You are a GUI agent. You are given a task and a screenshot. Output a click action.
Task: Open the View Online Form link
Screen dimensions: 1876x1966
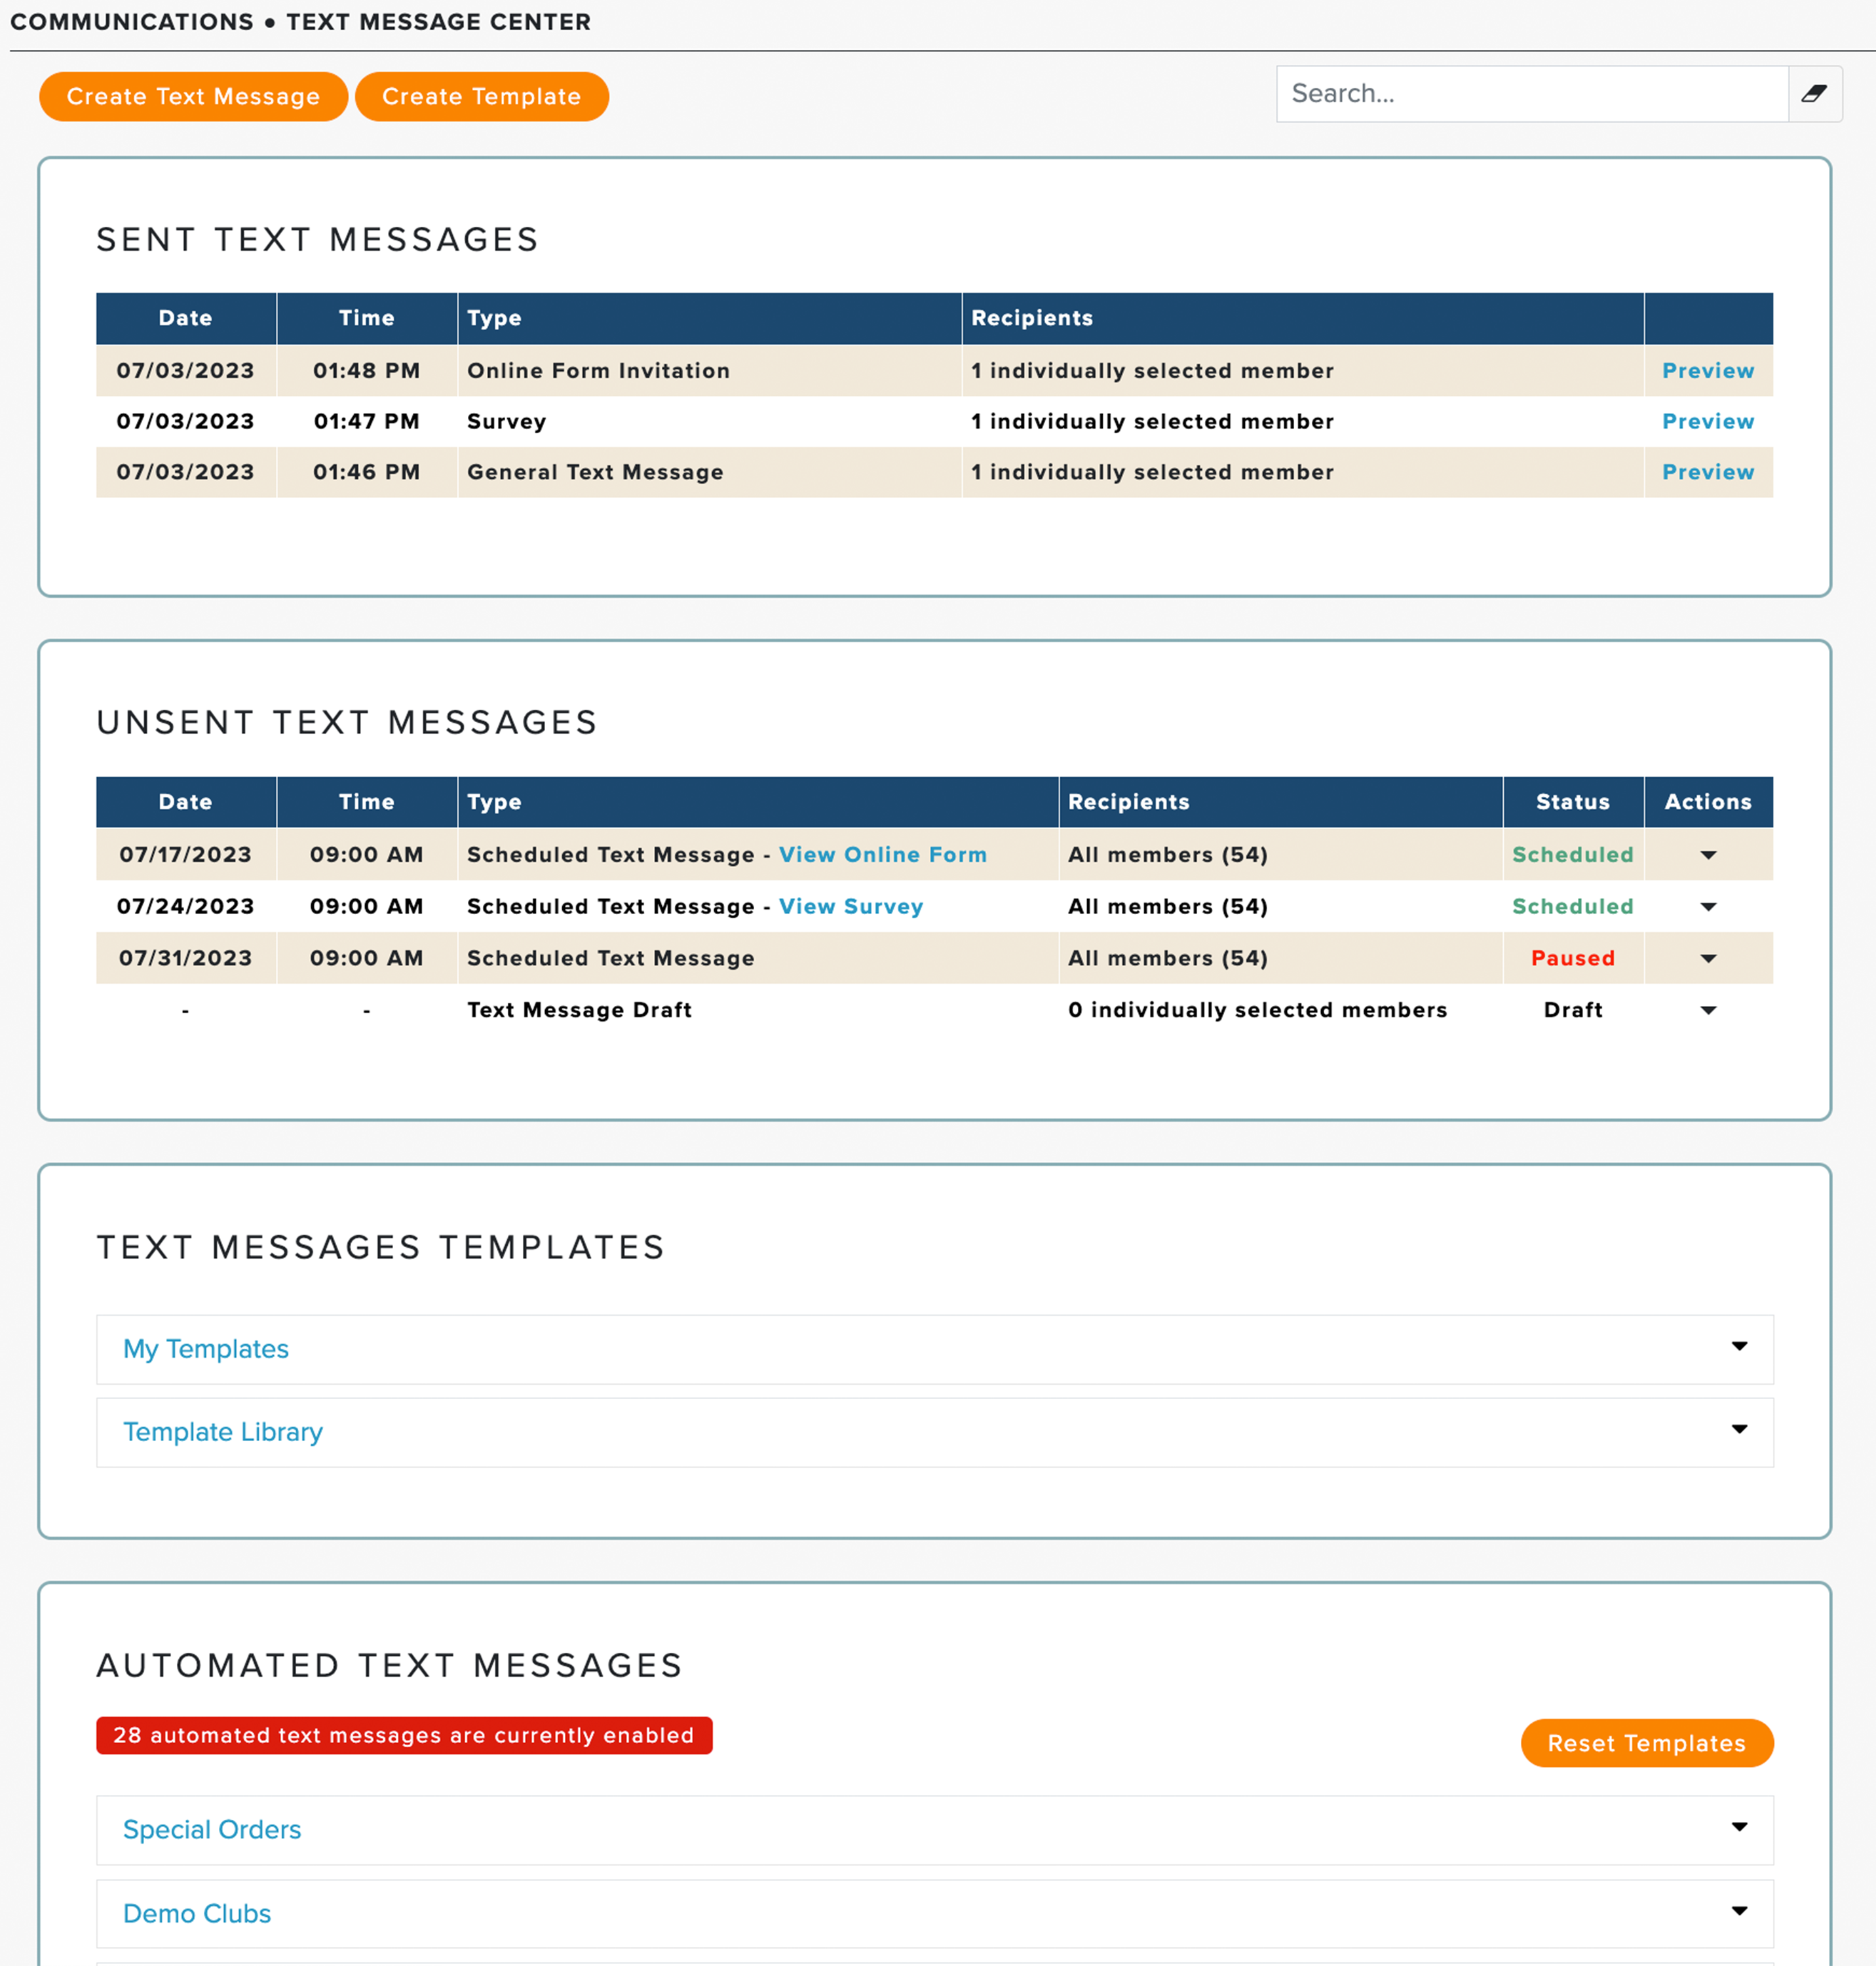pyautogui.click(x=882, y=855)
